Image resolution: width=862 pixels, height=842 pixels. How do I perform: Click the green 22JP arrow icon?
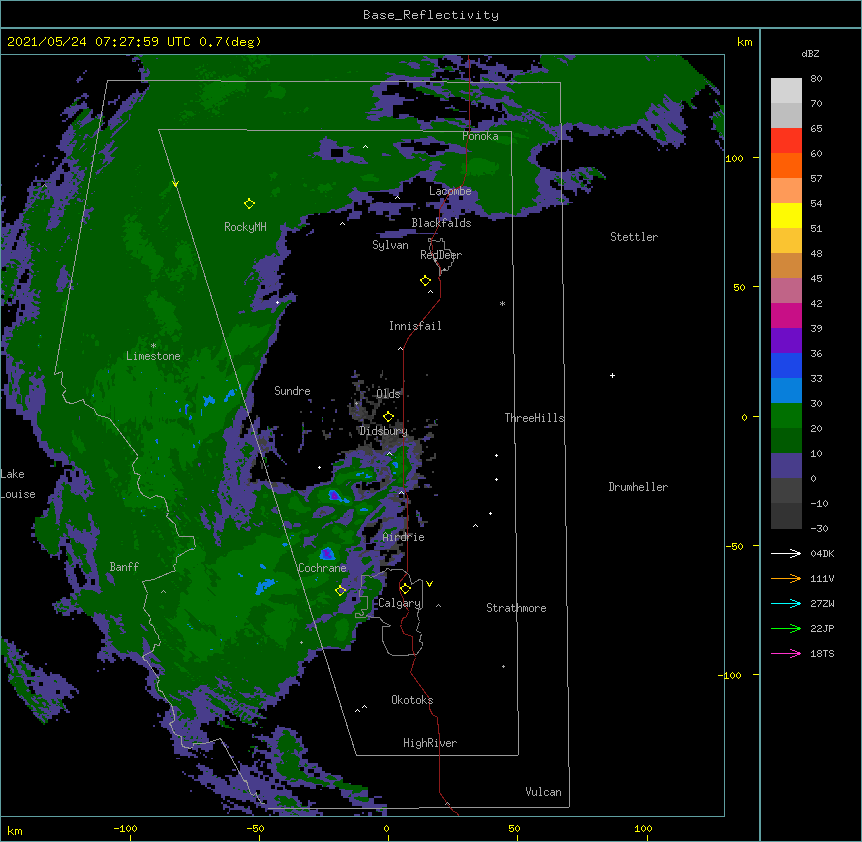tap(786, 628)
